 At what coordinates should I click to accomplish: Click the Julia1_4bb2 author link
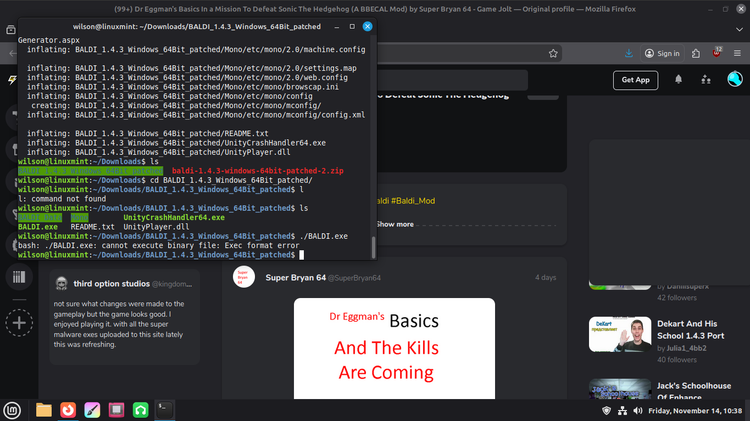click(x=686, y=348)
